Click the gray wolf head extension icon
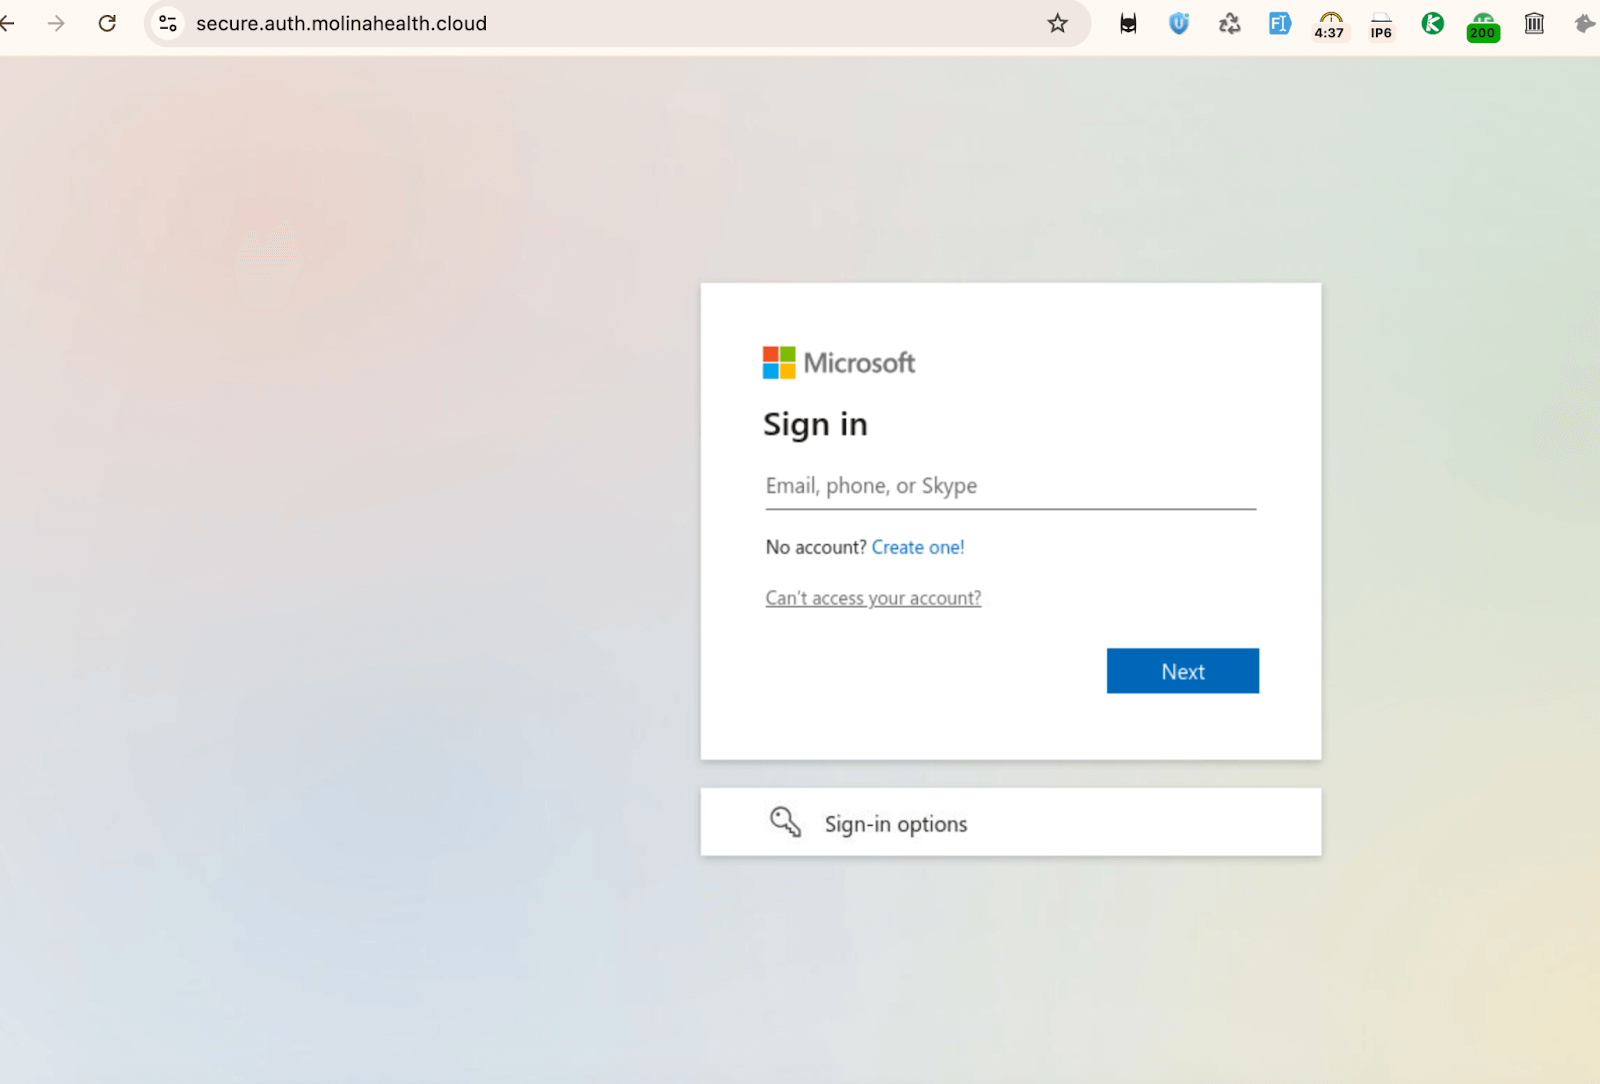 [x=1584, y=24]
